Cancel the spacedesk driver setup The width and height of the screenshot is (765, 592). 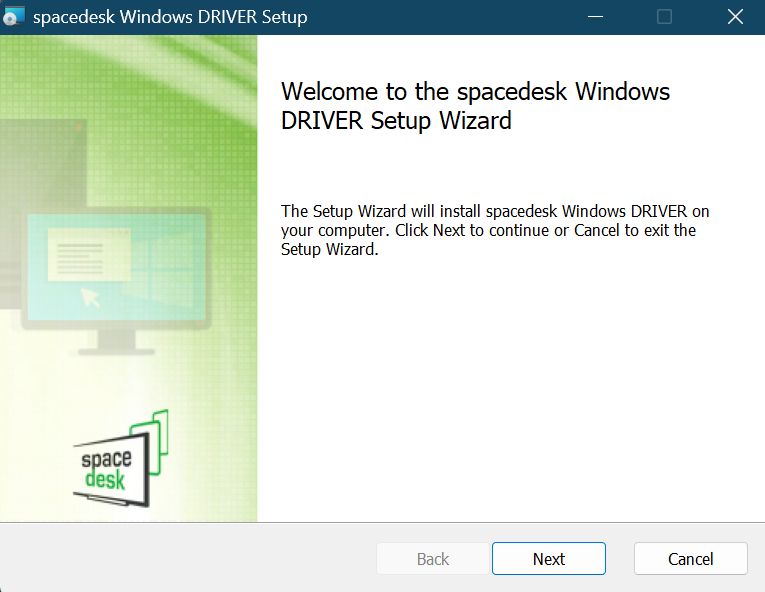click(x=690, y=558)
